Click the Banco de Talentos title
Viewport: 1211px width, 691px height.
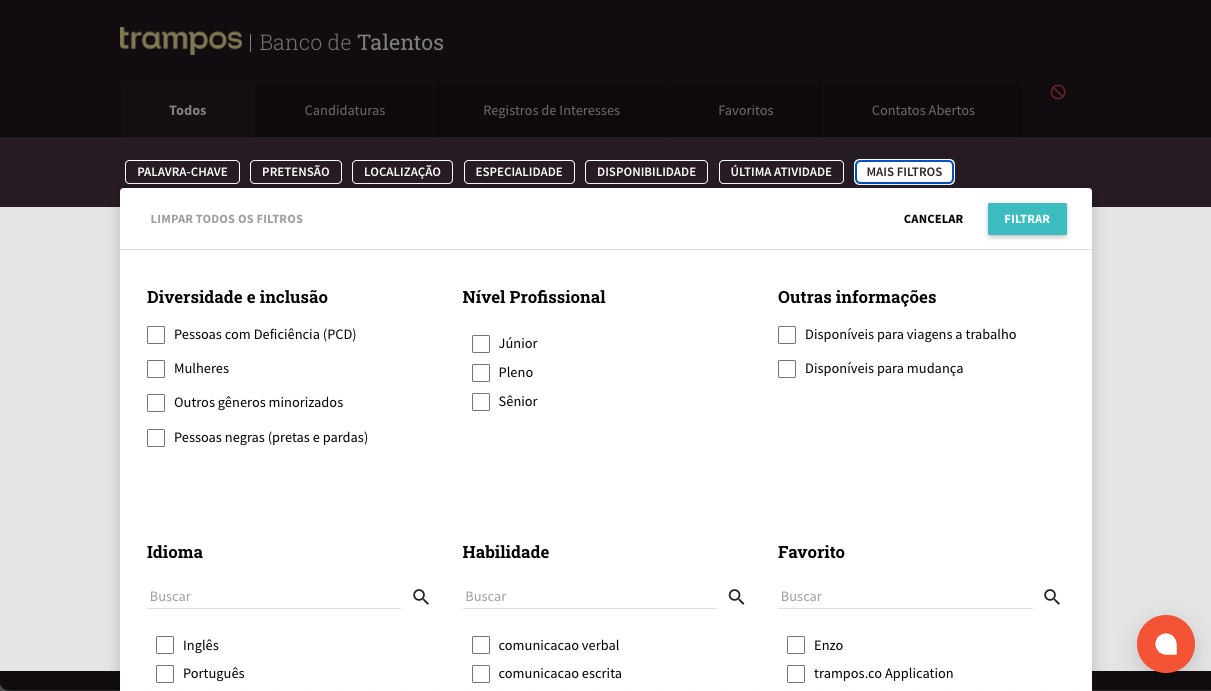351,42
